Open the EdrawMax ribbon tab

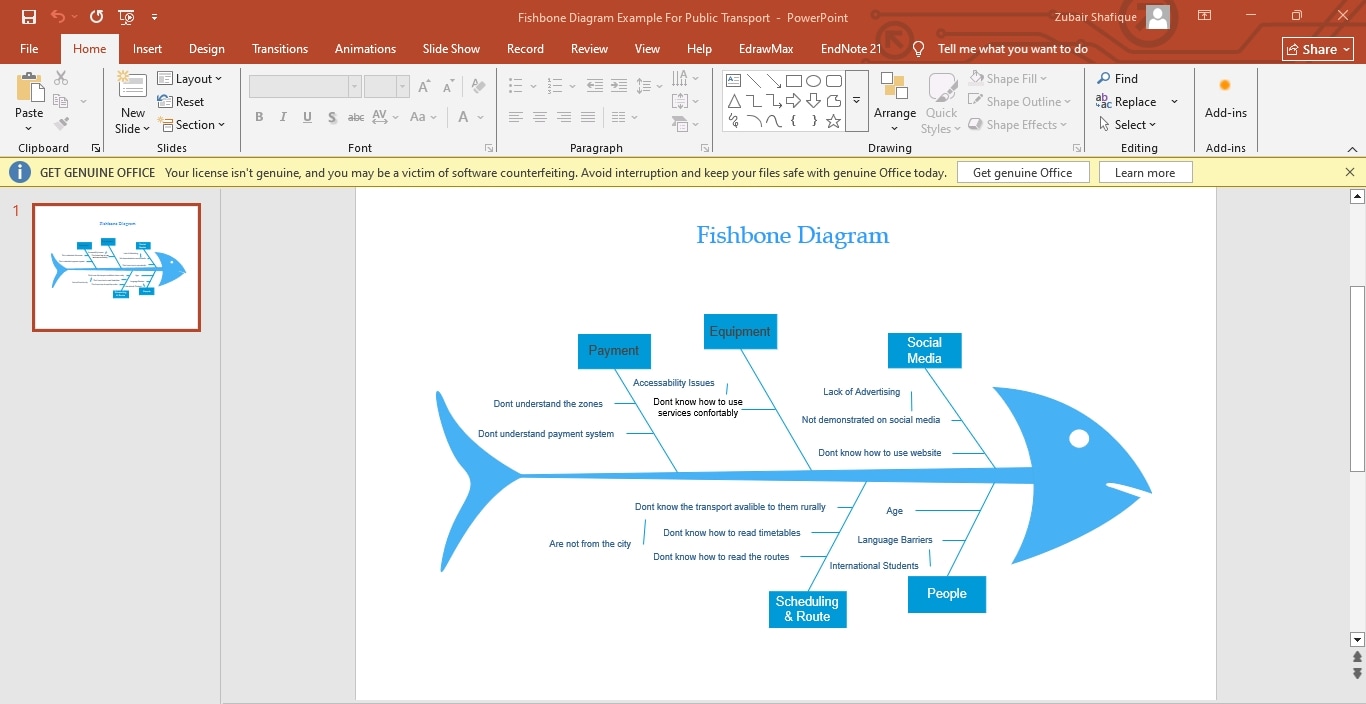[765, 48]
